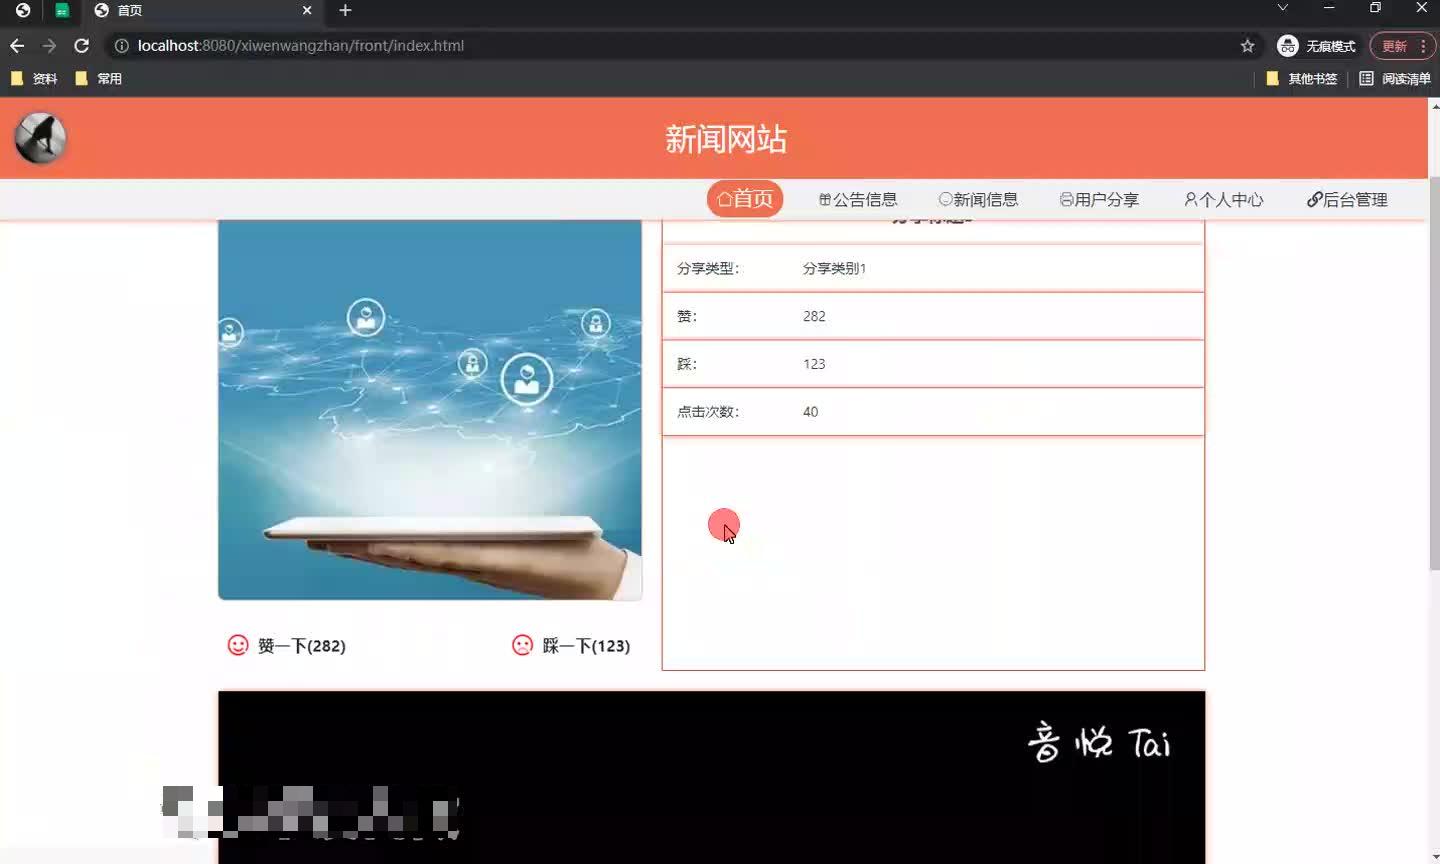Image resolution: width=1440 pixels, height=864 pixels.
Task: Click the 点击次数 label
Action: [x=708, y=412]
